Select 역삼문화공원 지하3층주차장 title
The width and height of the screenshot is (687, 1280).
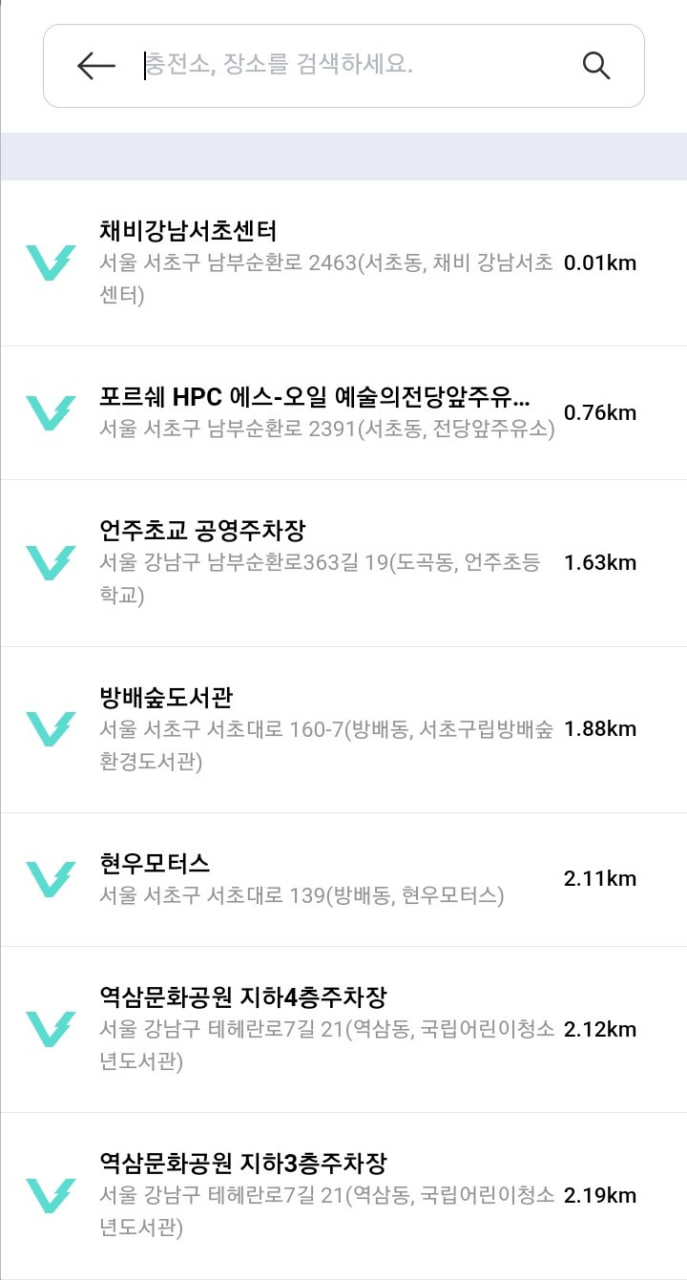[x=243, y=1163]
